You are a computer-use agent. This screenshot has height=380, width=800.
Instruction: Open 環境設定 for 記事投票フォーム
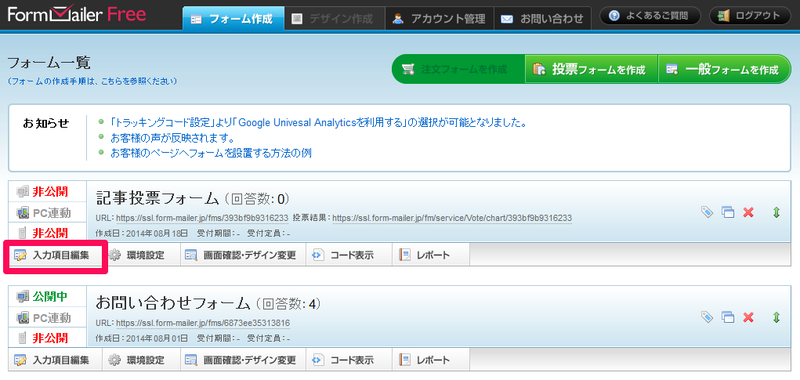point(141,255)
